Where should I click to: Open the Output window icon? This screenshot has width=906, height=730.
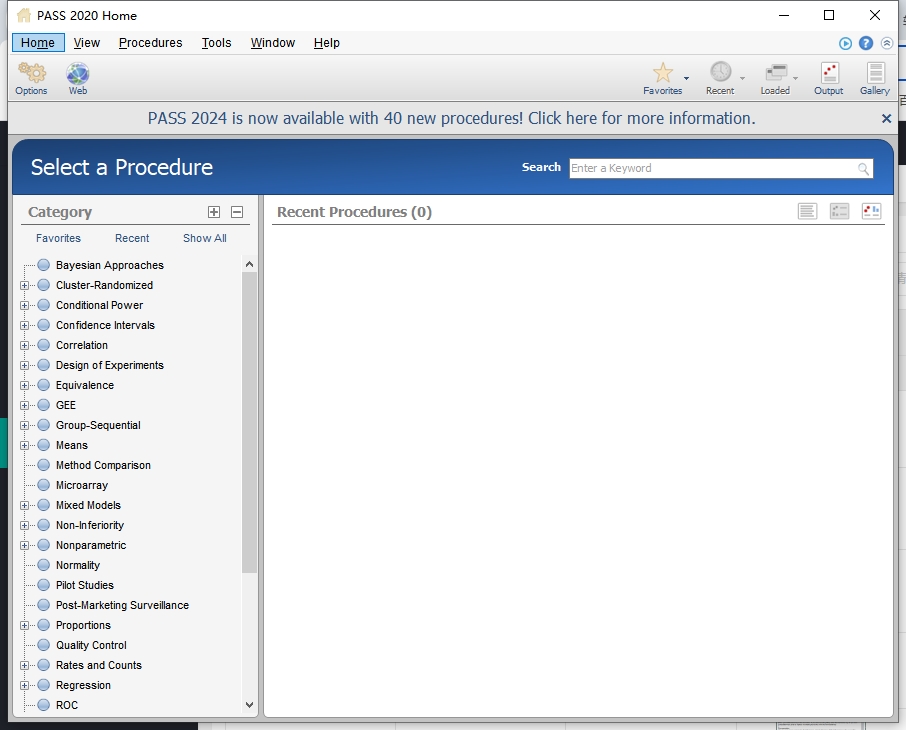coord(829,73)
